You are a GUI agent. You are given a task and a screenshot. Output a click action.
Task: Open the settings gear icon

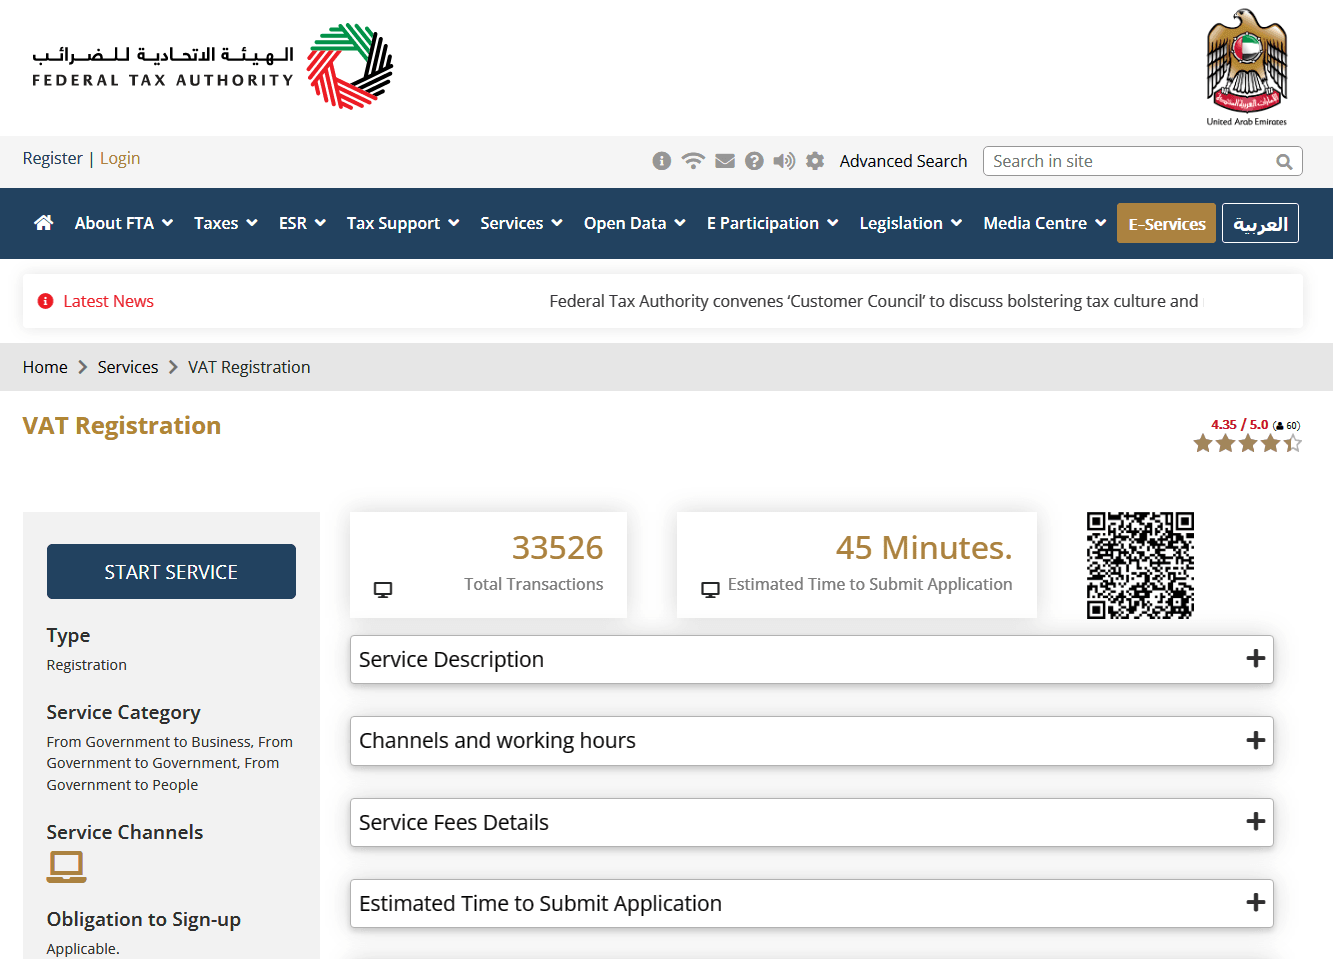pos(814,160)
